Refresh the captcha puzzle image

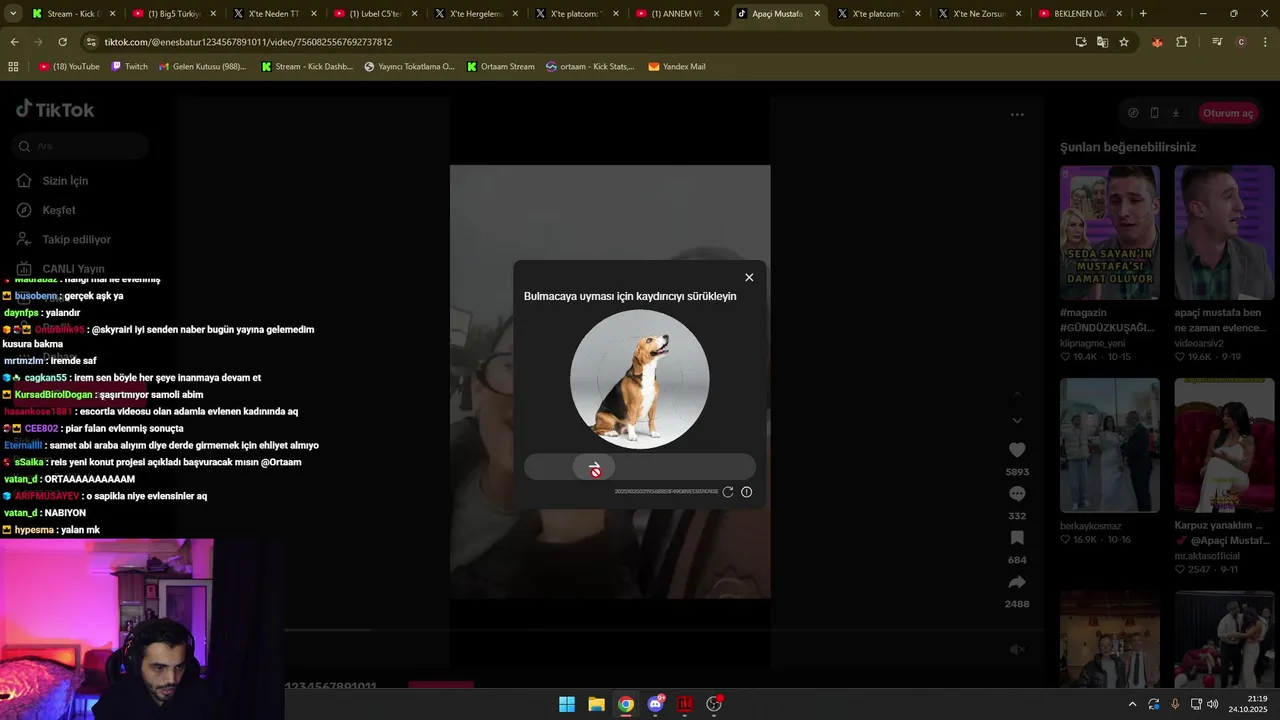[728, 492]
